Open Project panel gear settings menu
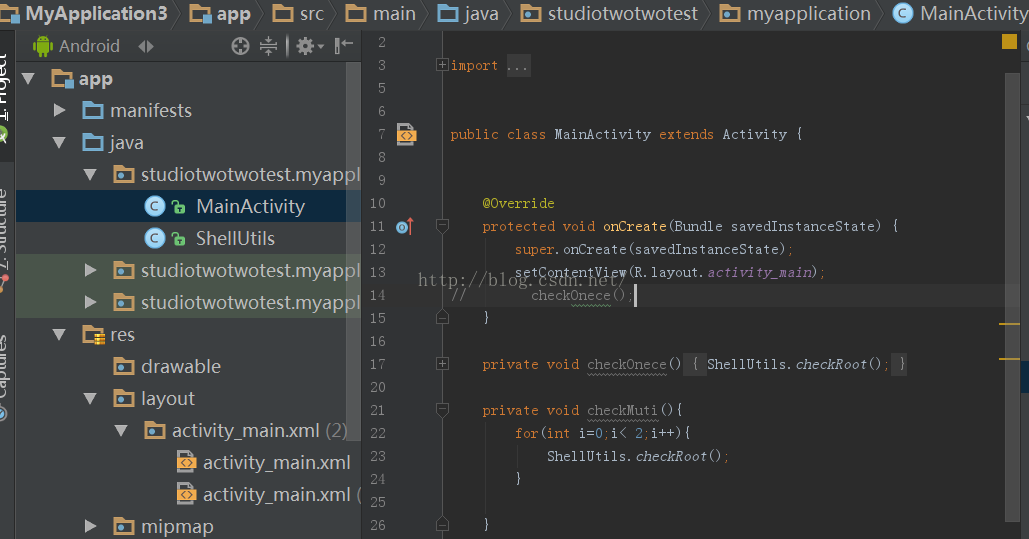This screenshot has width=1029, height=539. tap(305, 46)
